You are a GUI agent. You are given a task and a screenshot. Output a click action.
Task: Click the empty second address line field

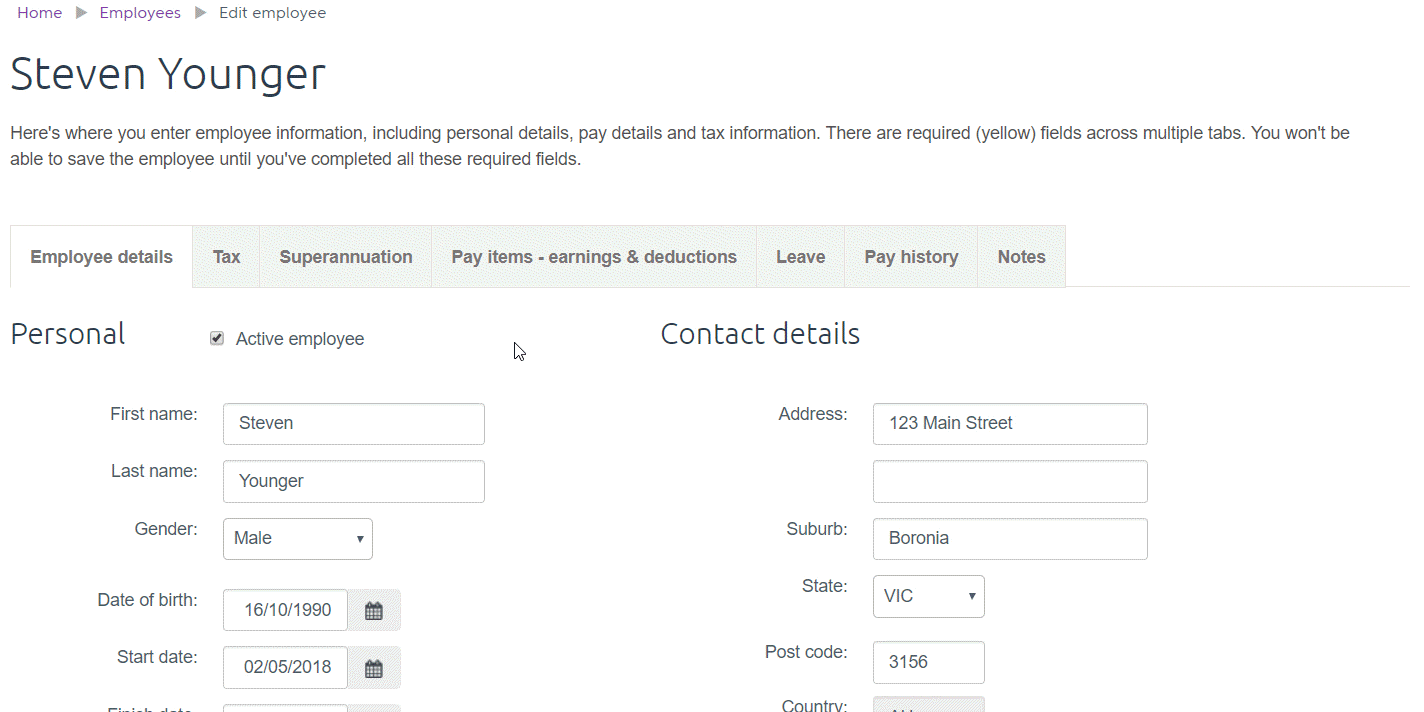coord(1010,481)
